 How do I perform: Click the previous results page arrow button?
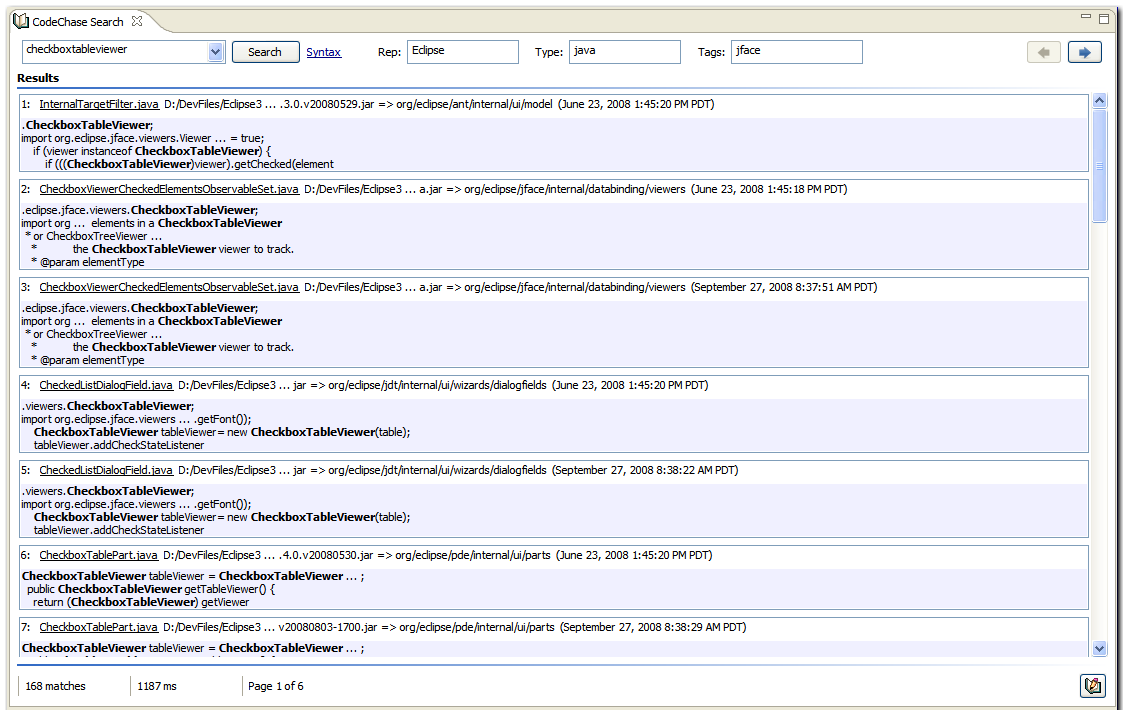[1044, 52]
